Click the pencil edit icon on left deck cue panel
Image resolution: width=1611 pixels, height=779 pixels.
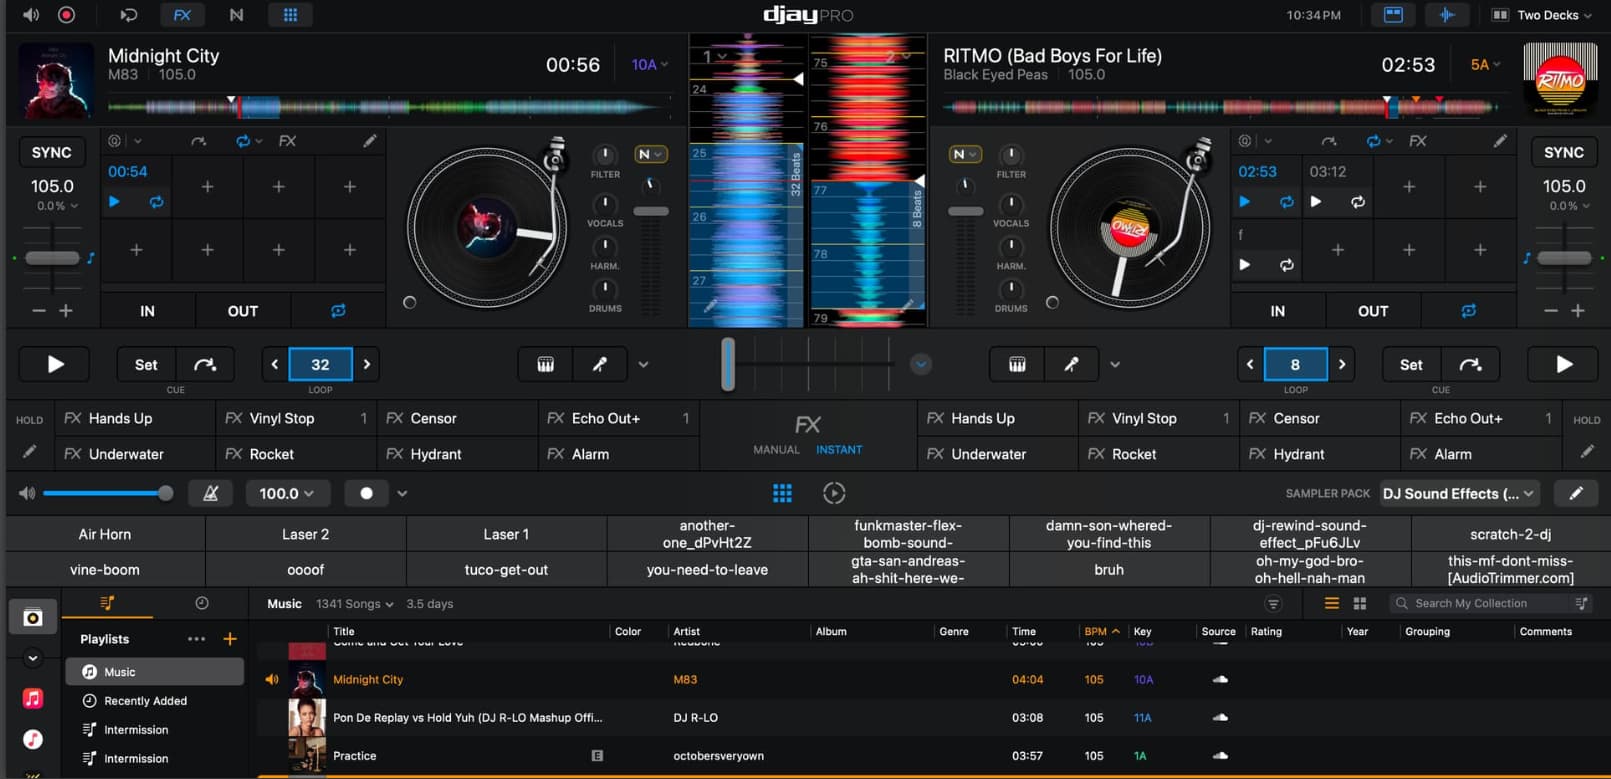tap(370, 141)
